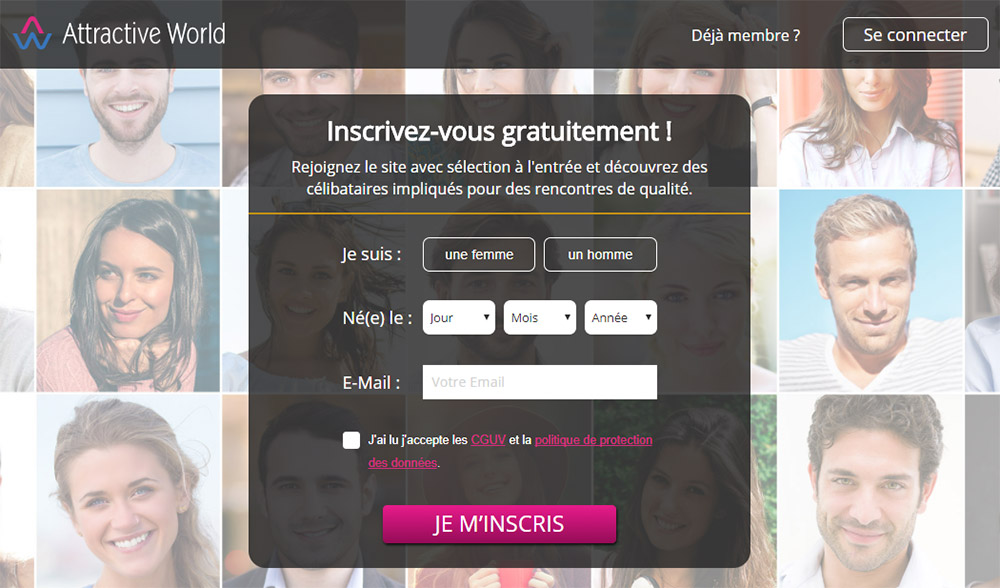Select "un homme" gender option
The image size is (1000, 588).
coord(600,254)
